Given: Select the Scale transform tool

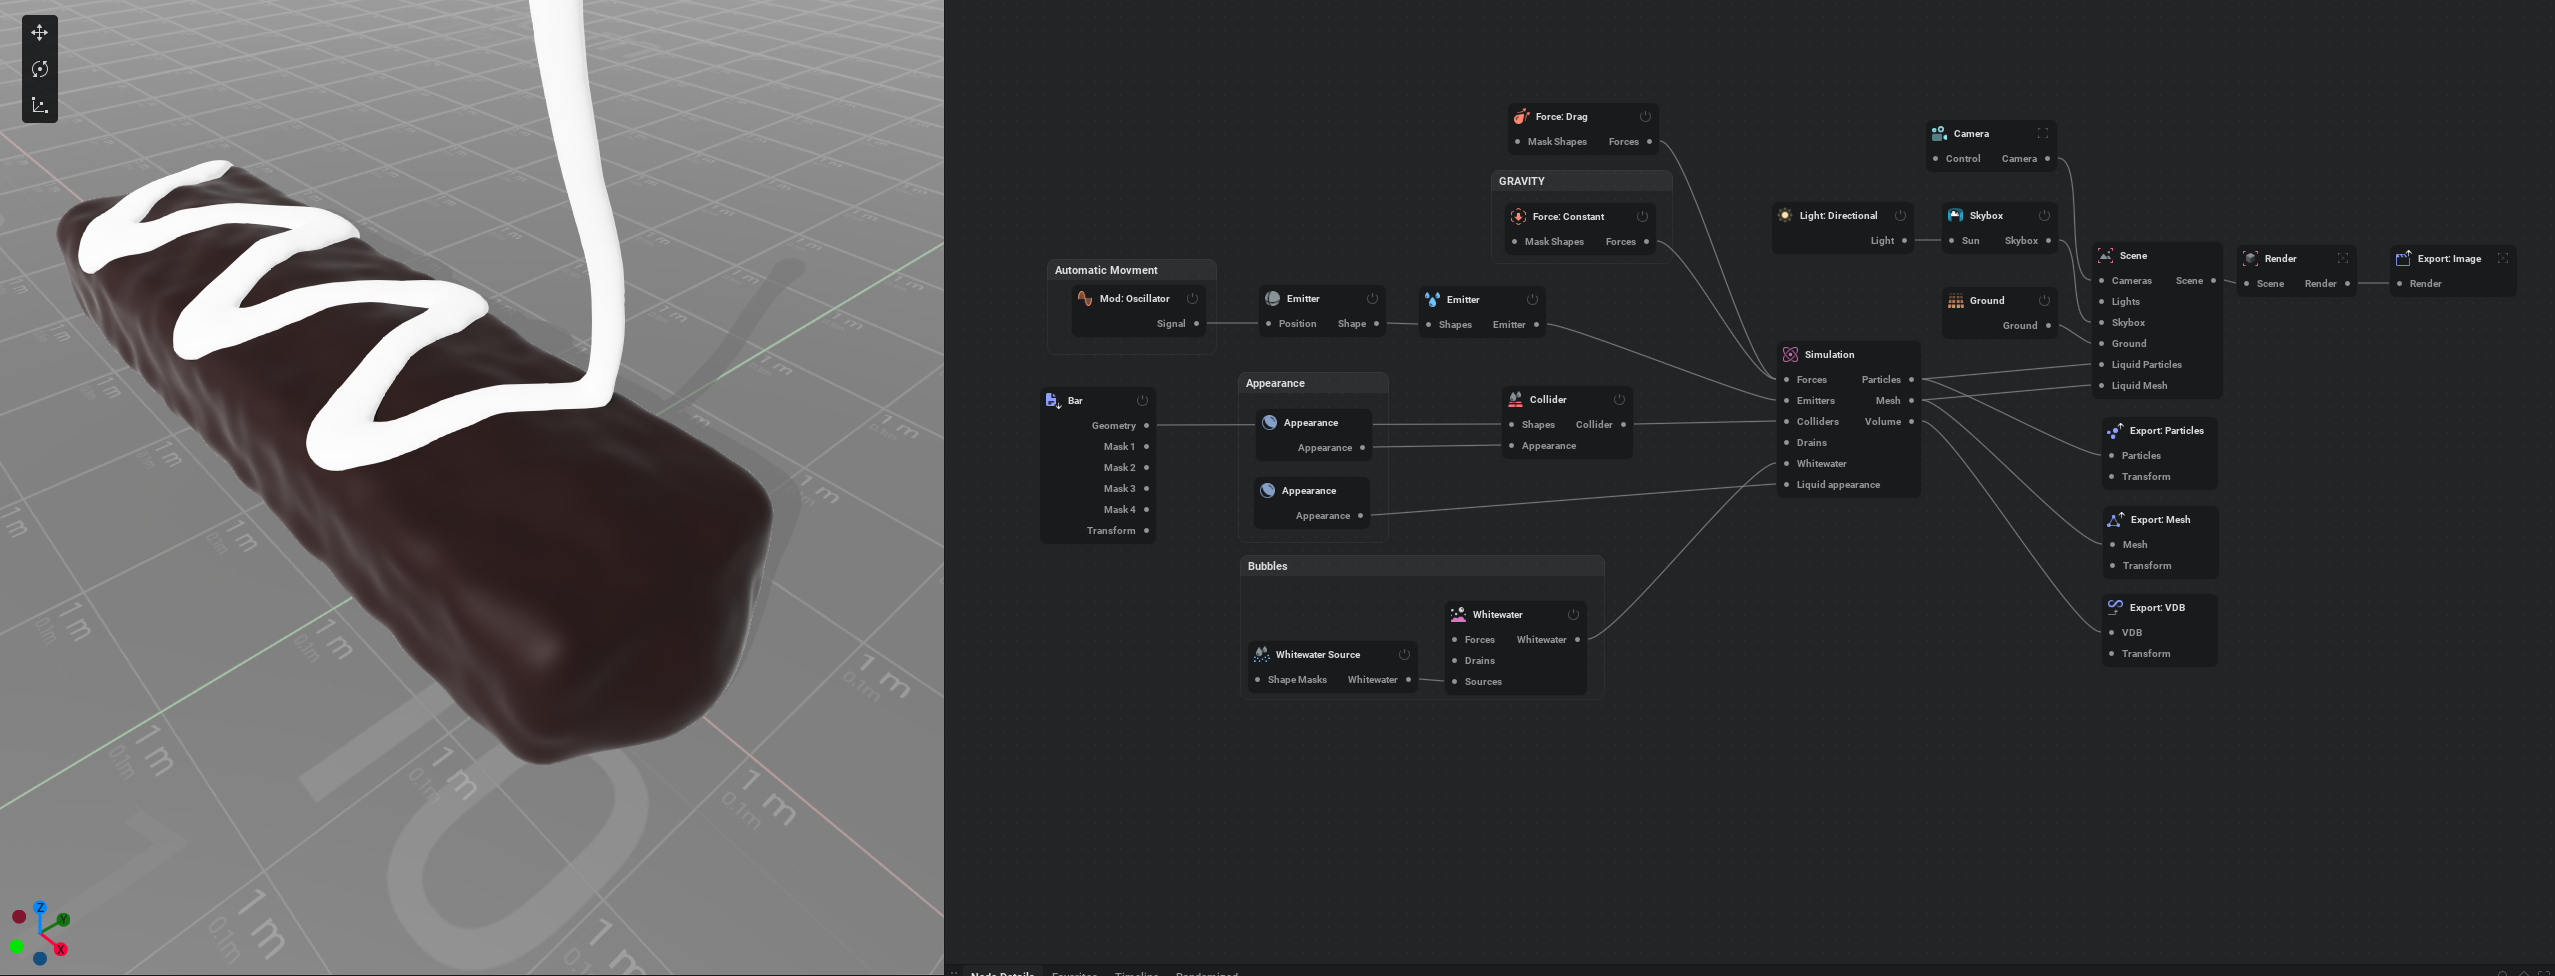Looking at the screenshot, I should (39, 105).
